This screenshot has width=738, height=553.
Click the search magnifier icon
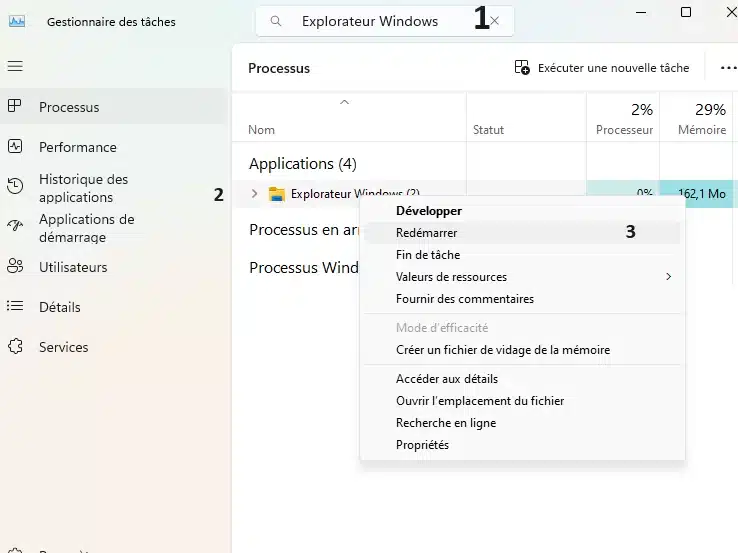click(276, 21)
